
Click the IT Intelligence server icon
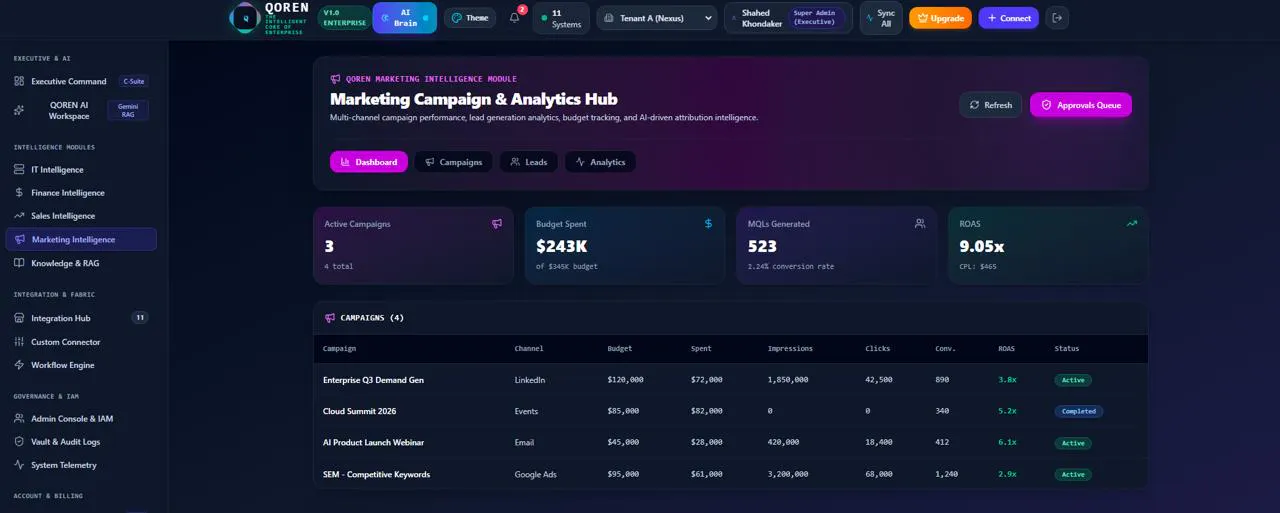click(19, 170)
